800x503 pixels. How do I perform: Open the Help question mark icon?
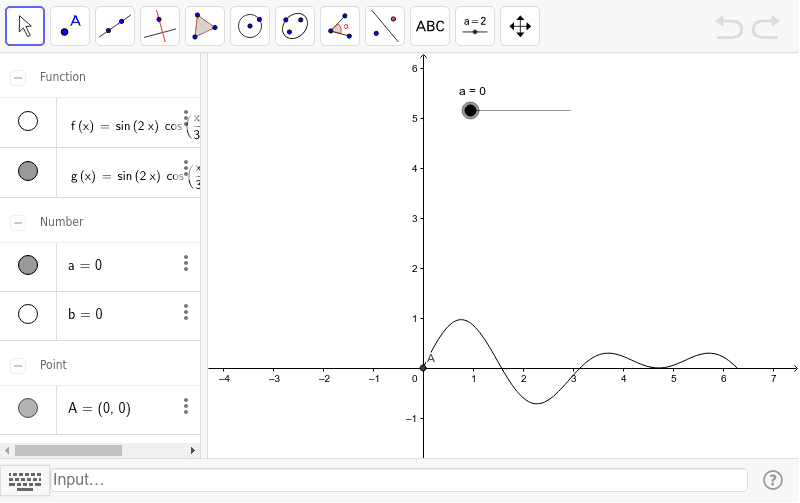772,480
